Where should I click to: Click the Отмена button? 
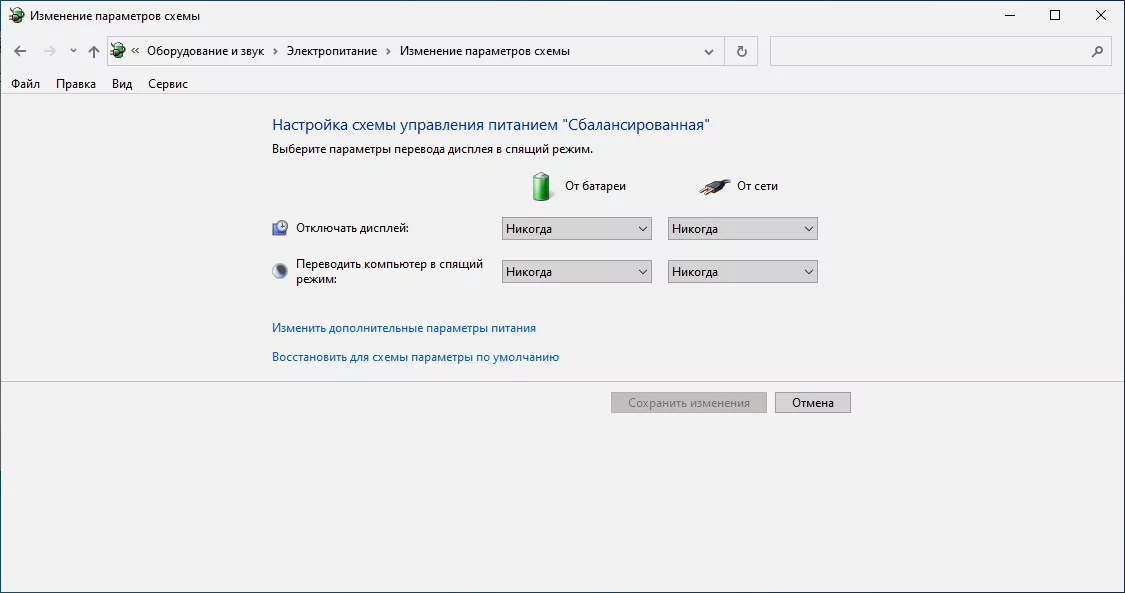coord(812,403)
